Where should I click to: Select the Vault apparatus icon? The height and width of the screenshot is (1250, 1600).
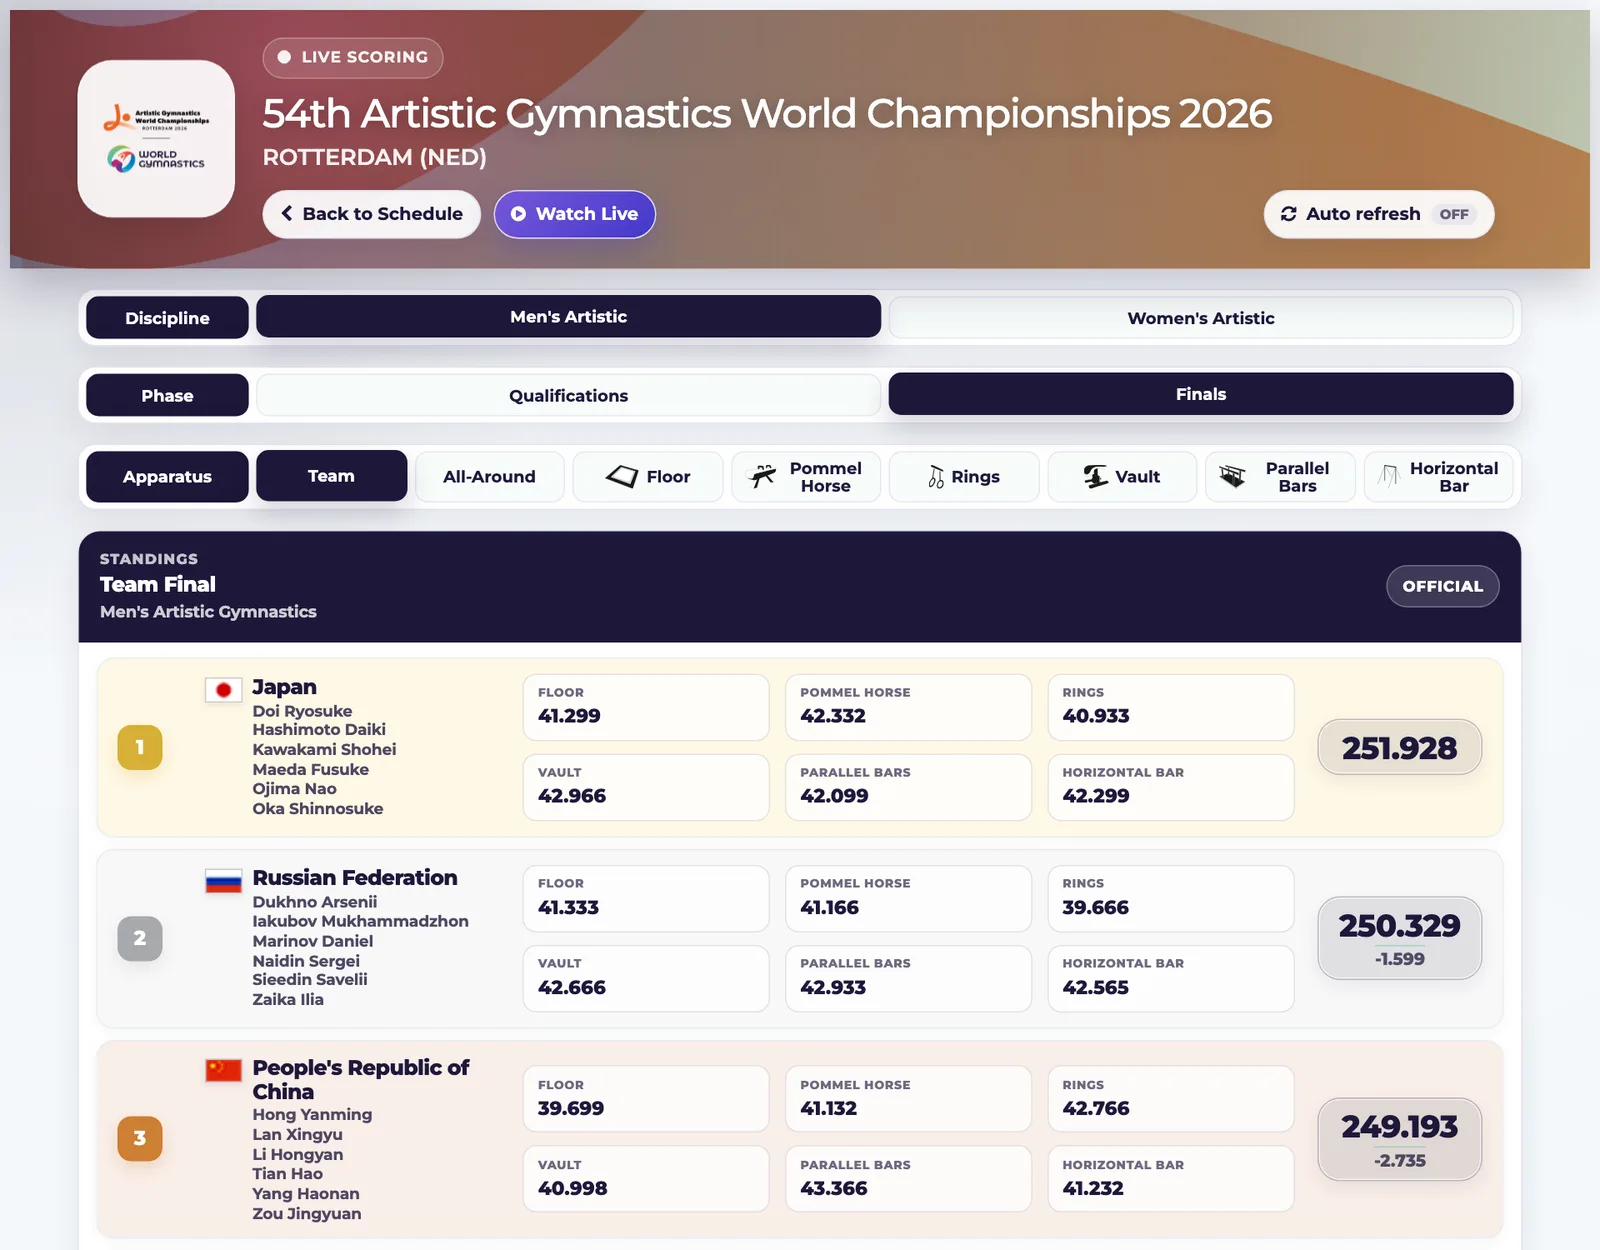click(1096, 477)
